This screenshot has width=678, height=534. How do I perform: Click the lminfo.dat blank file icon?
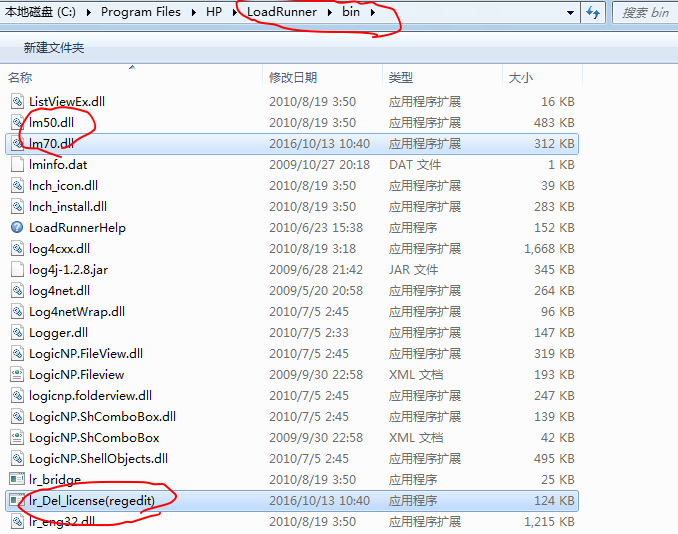coord(17,165)
